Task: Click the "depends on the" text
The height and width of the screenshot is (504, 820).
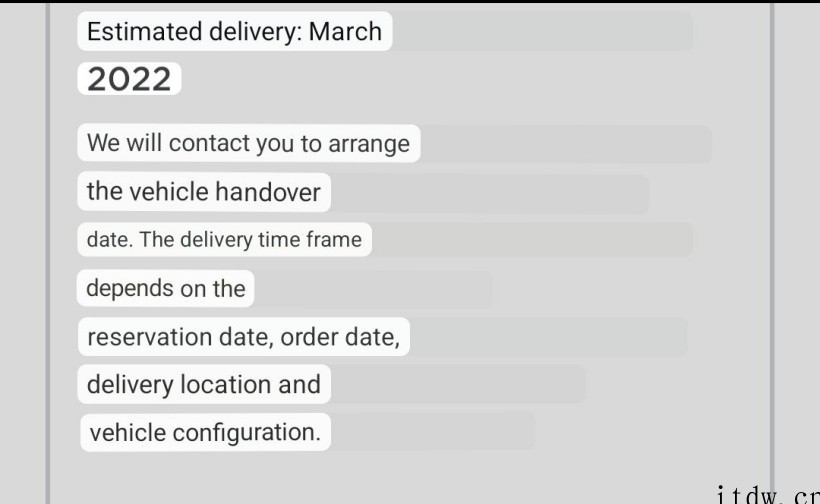Action: 165,289
